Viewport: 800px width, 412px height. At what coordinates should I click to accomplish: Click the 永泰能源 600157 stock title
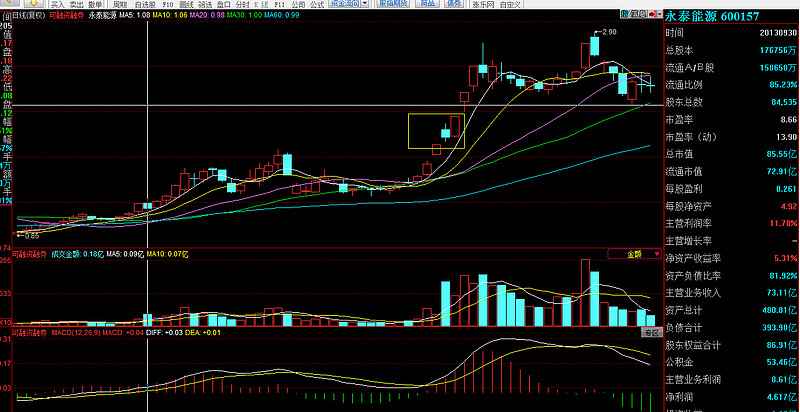point(713,17)
